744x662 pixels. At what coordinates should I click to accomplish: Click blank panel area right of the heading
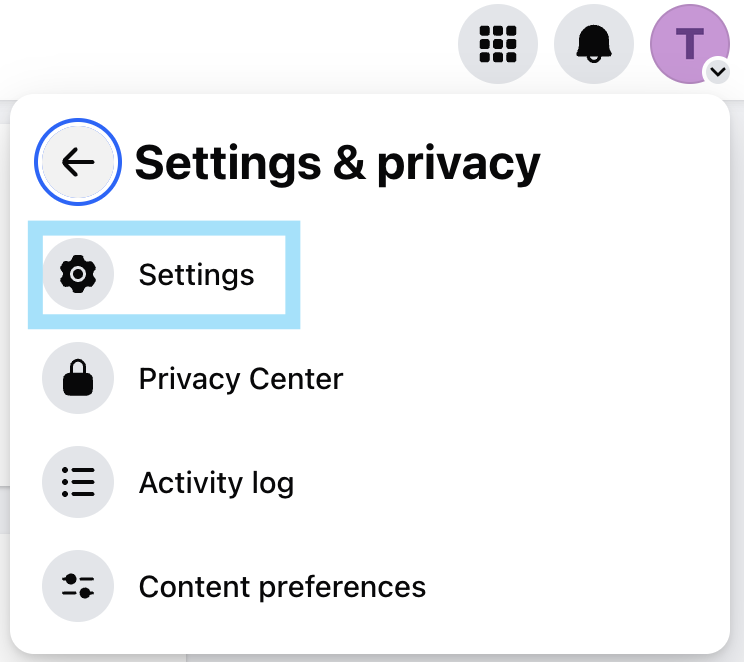(630, 163)
